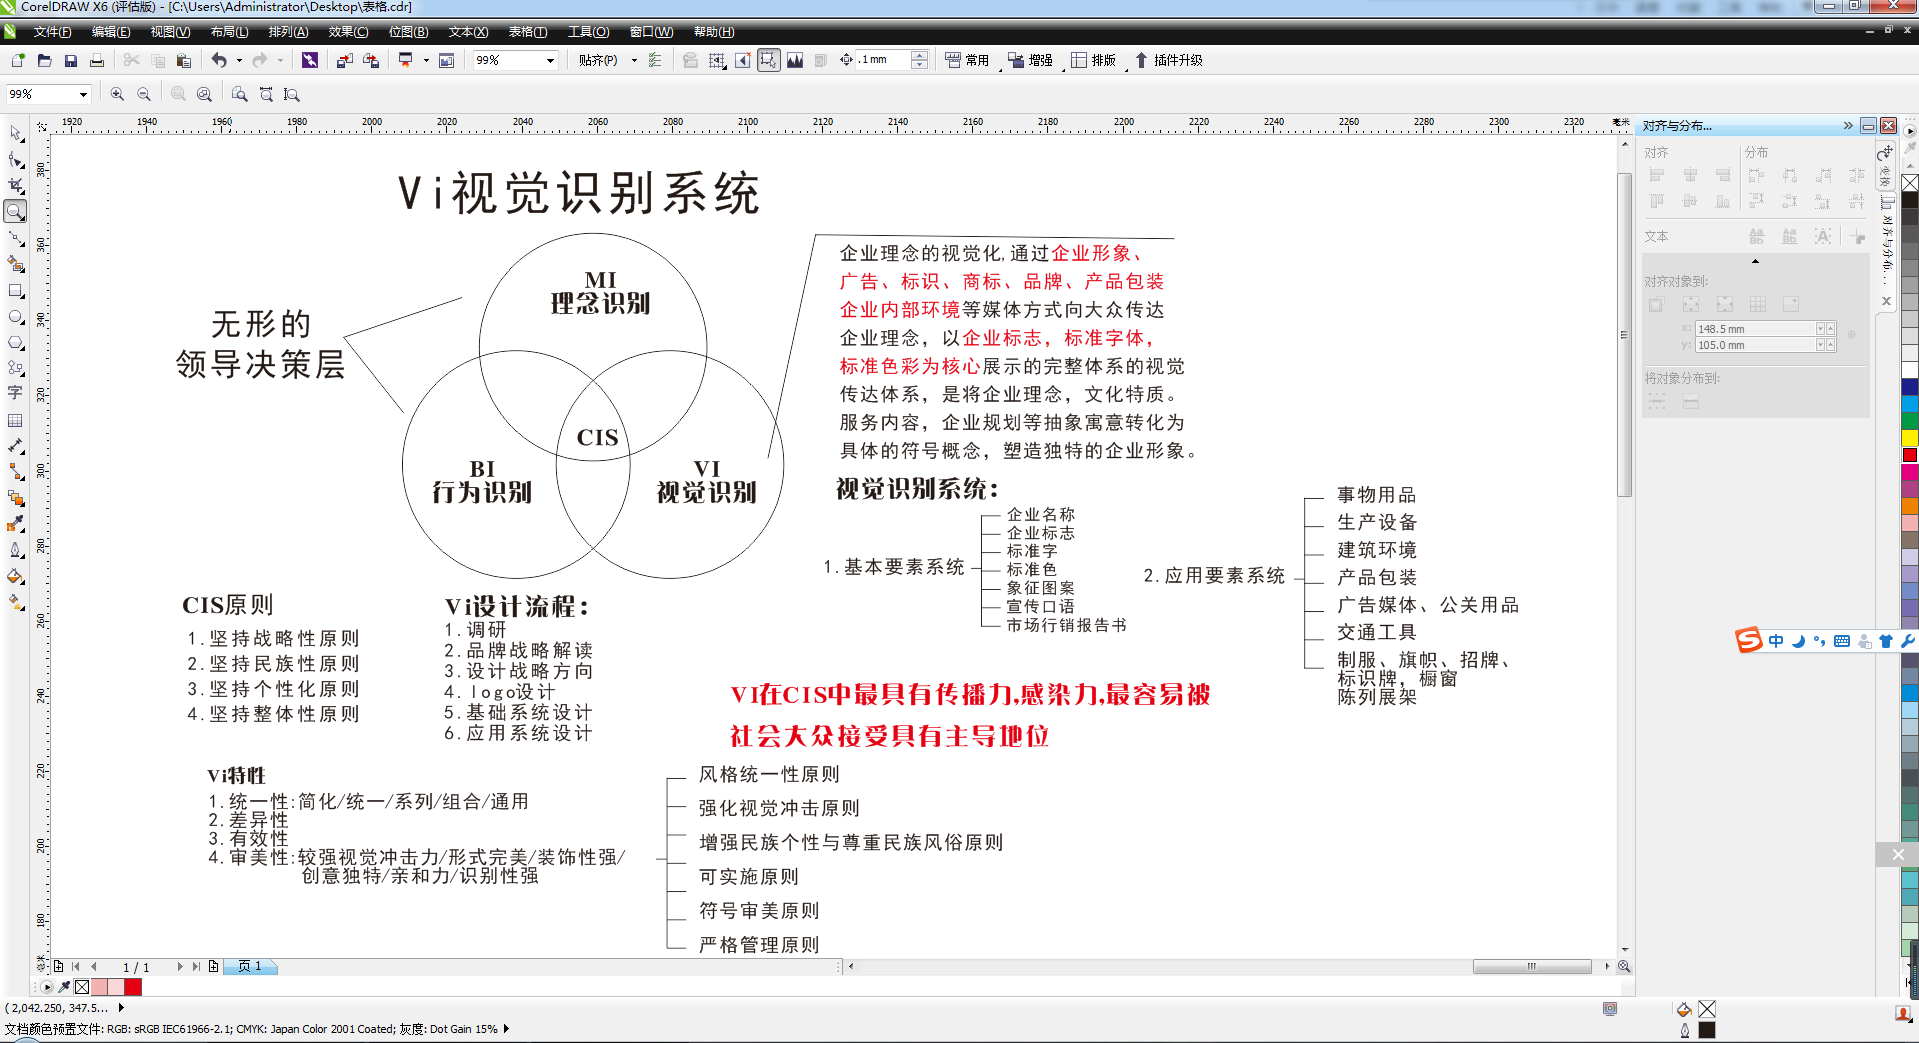
Task: Open the Table tool
Action: (x=15, y=420)
